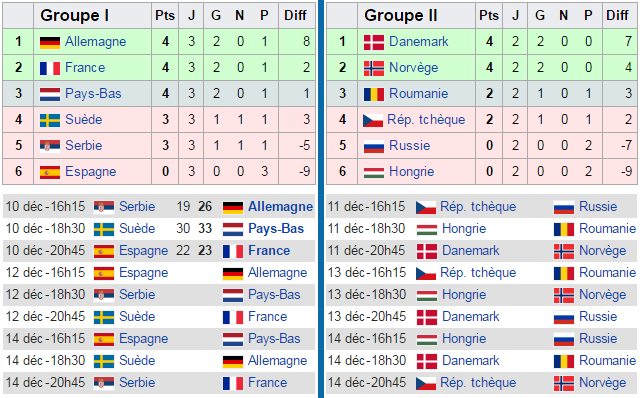Viewport: 640px width, 398px height.
Task: Open the Danemark link in Groupe II standings
Action: click(x=418, y=42)
